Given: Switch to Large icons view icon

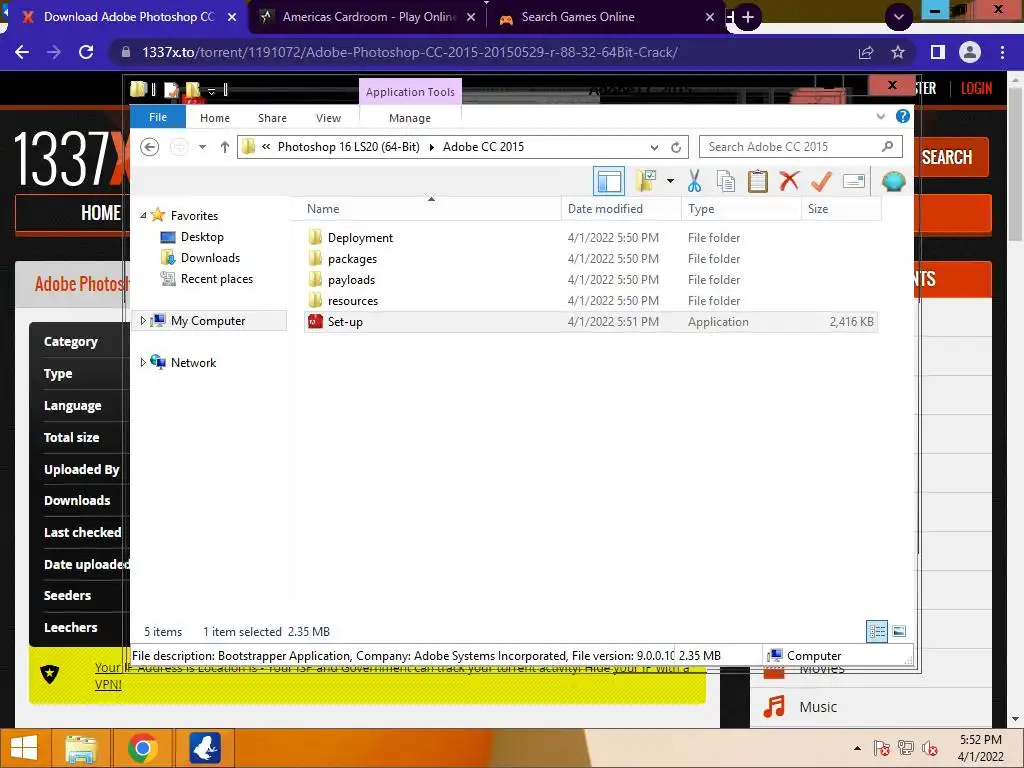Looking at the screenshot, I should 899,632.
